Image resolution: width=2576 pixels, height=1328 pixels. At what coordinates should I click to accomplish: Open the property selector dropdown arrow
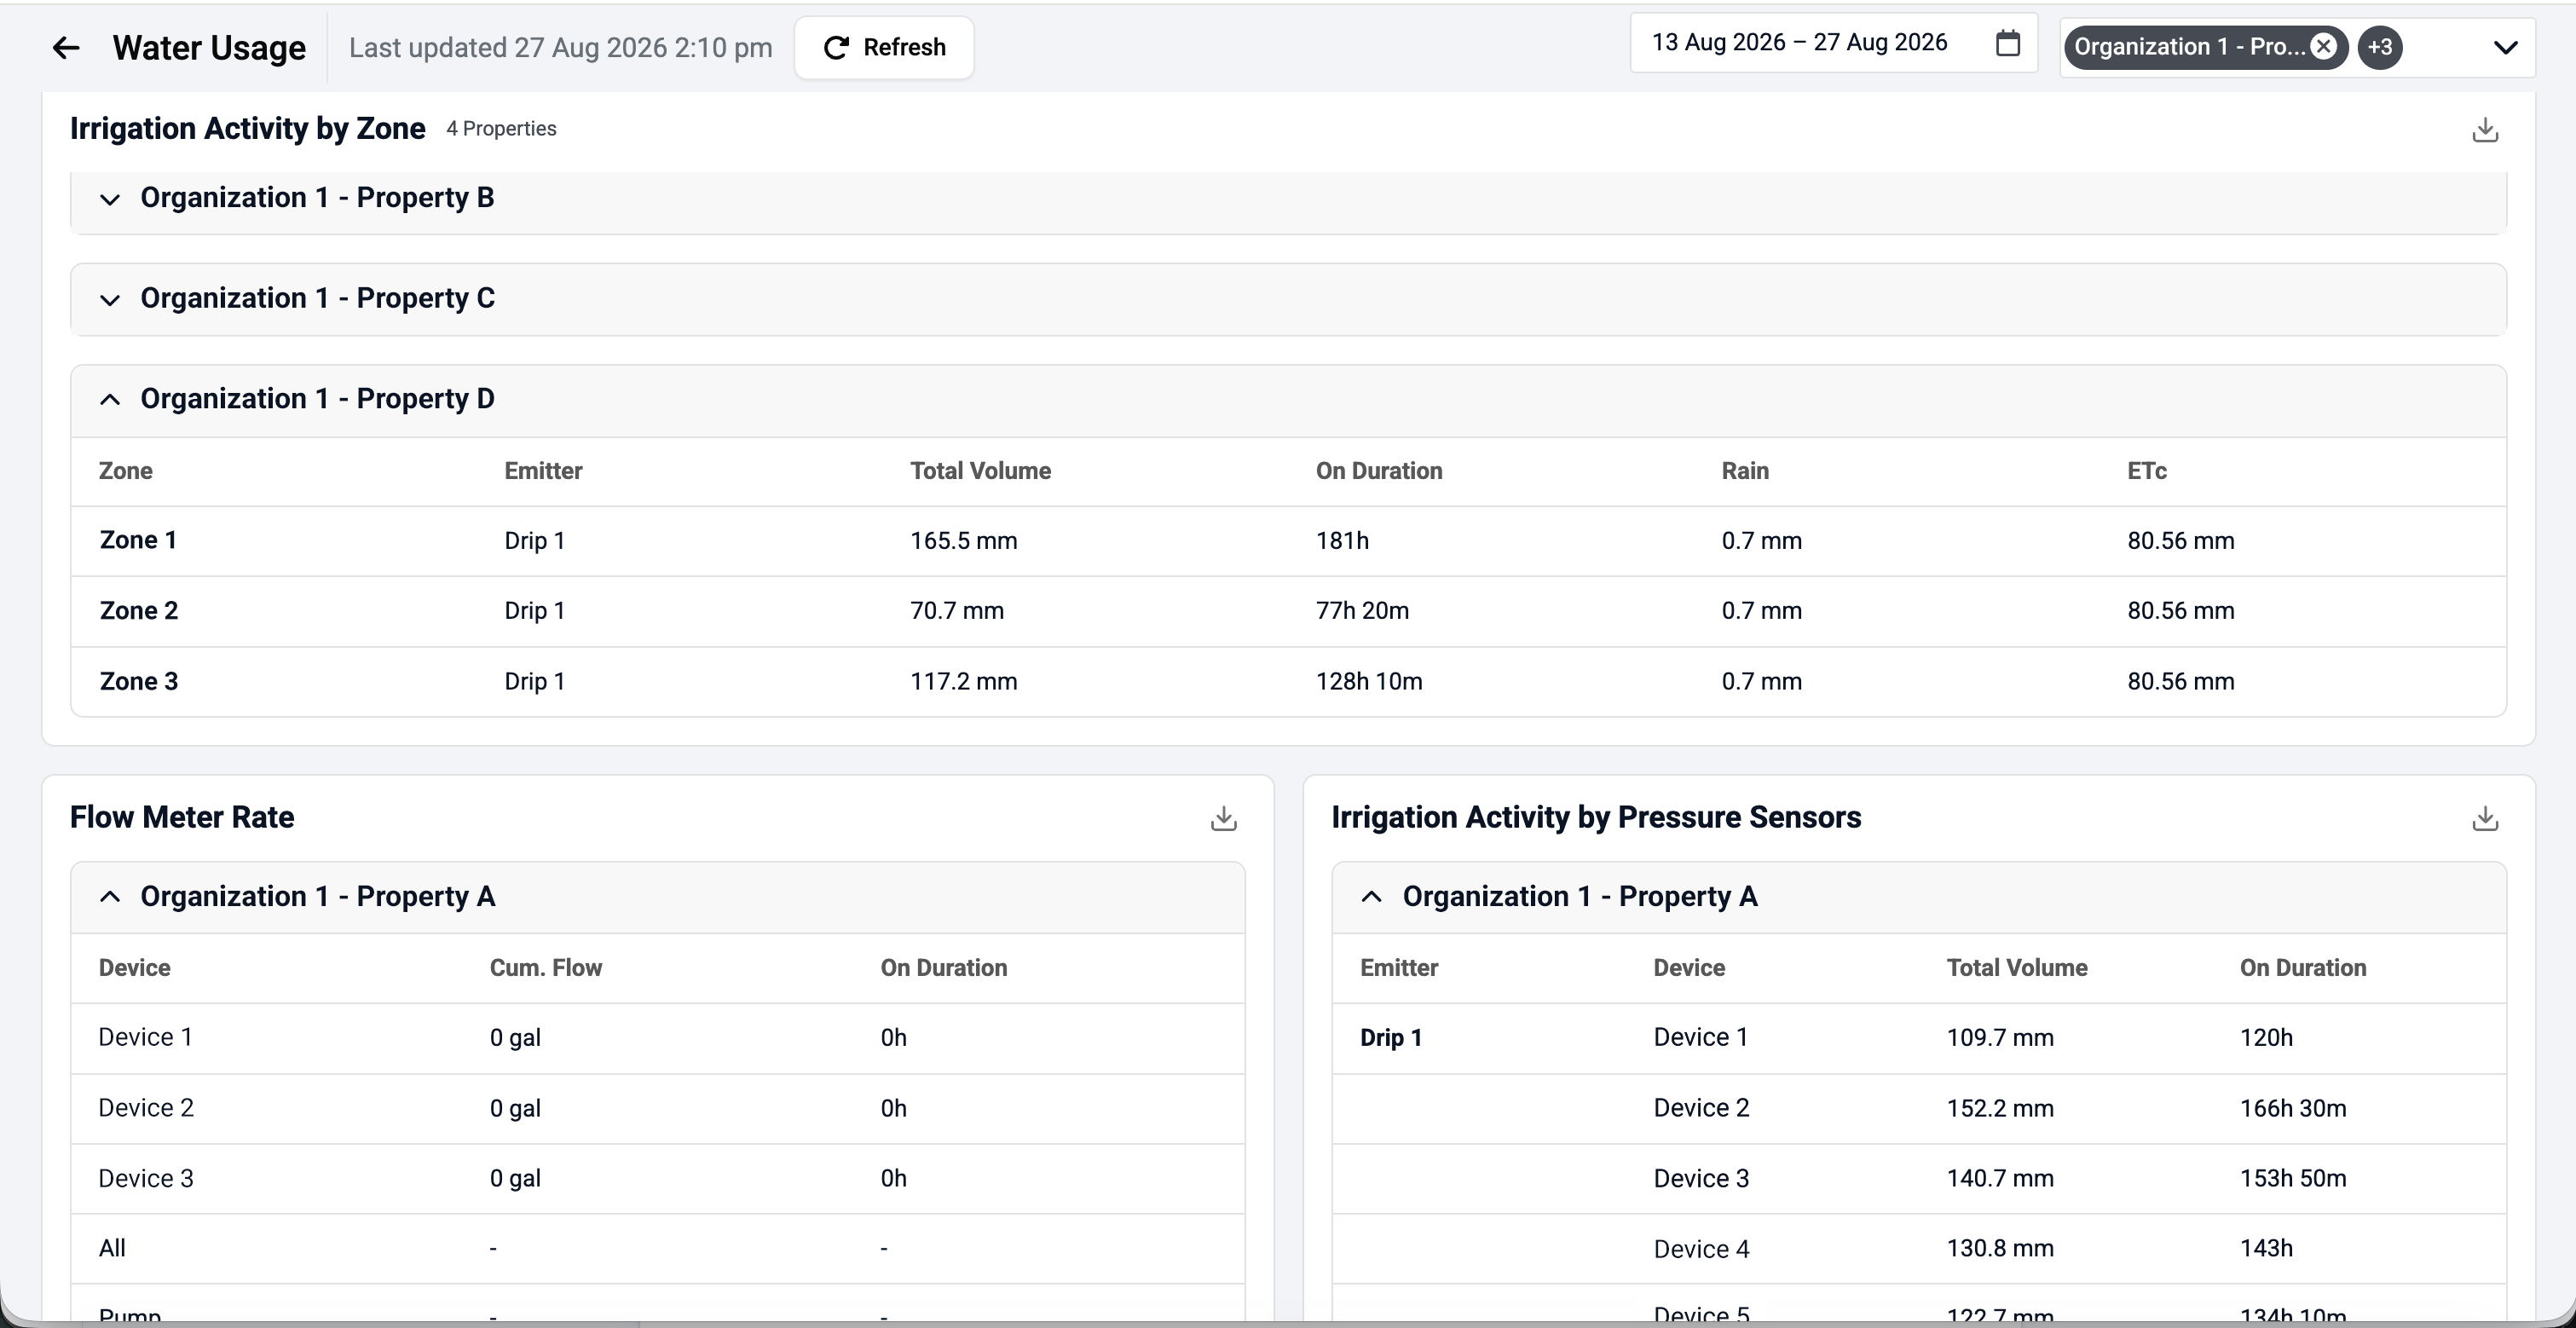(2505, 47)
